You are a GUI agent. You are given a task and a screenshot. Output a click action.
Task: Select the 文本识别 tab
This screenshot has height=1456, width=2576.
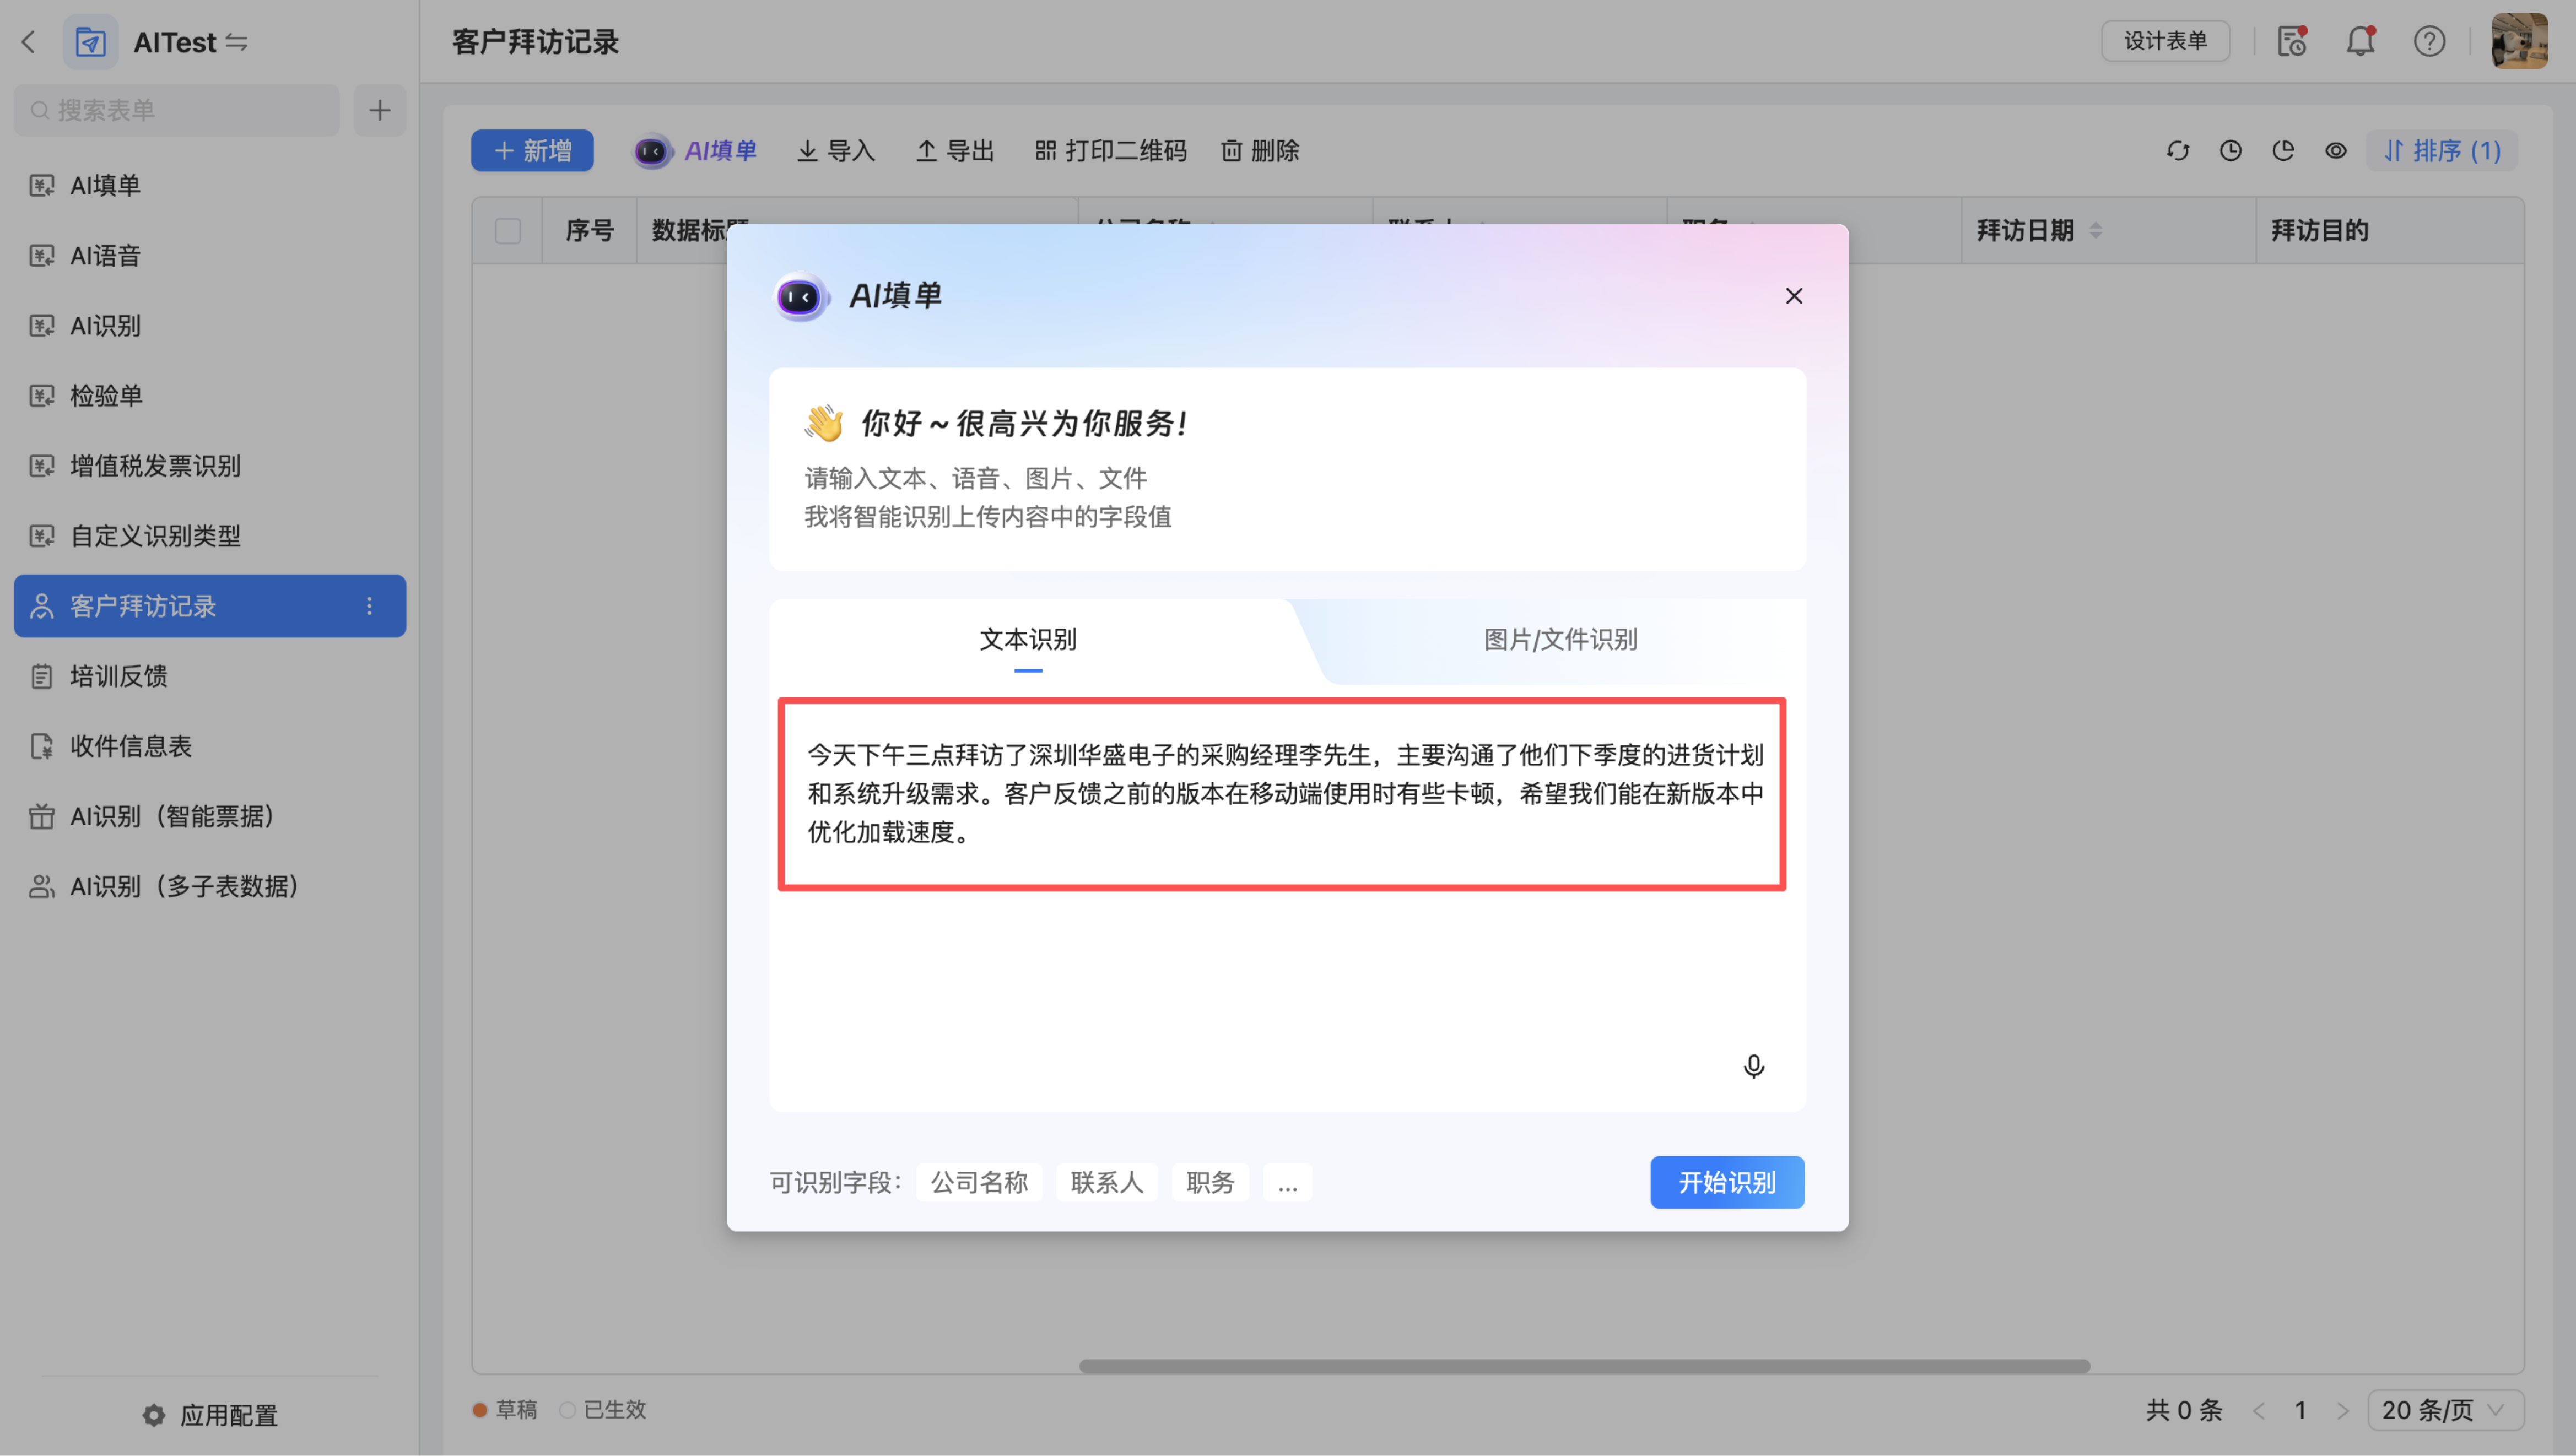click(x=1027, y=640)
